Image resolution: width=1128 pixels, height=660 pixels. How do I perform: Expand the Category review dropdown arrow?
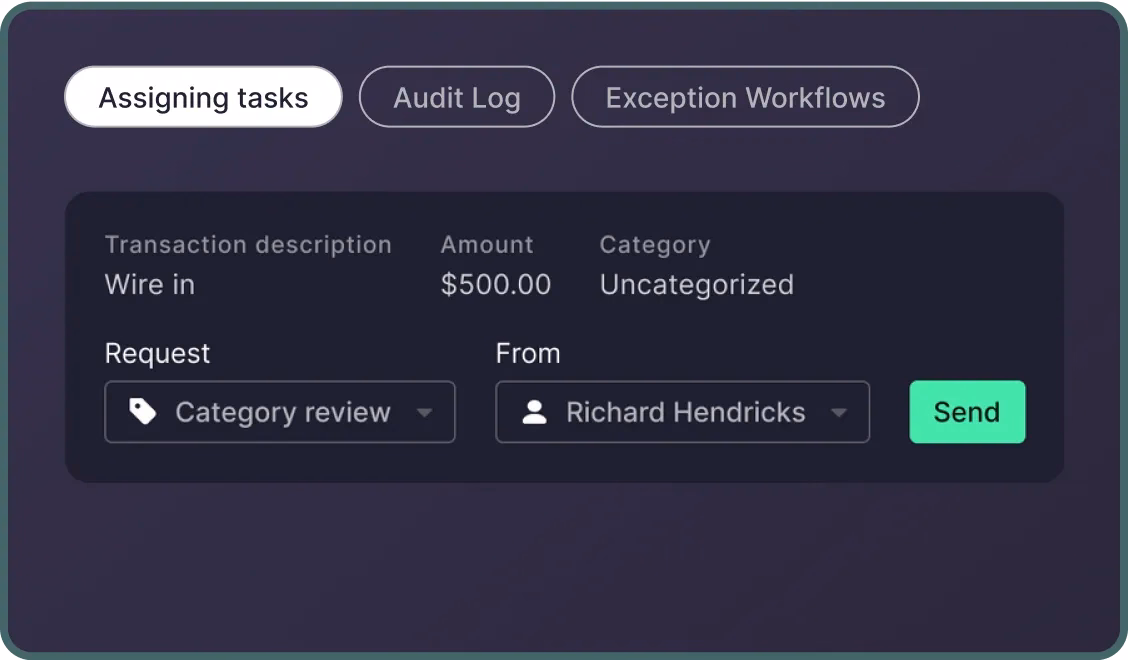point(424,413)
